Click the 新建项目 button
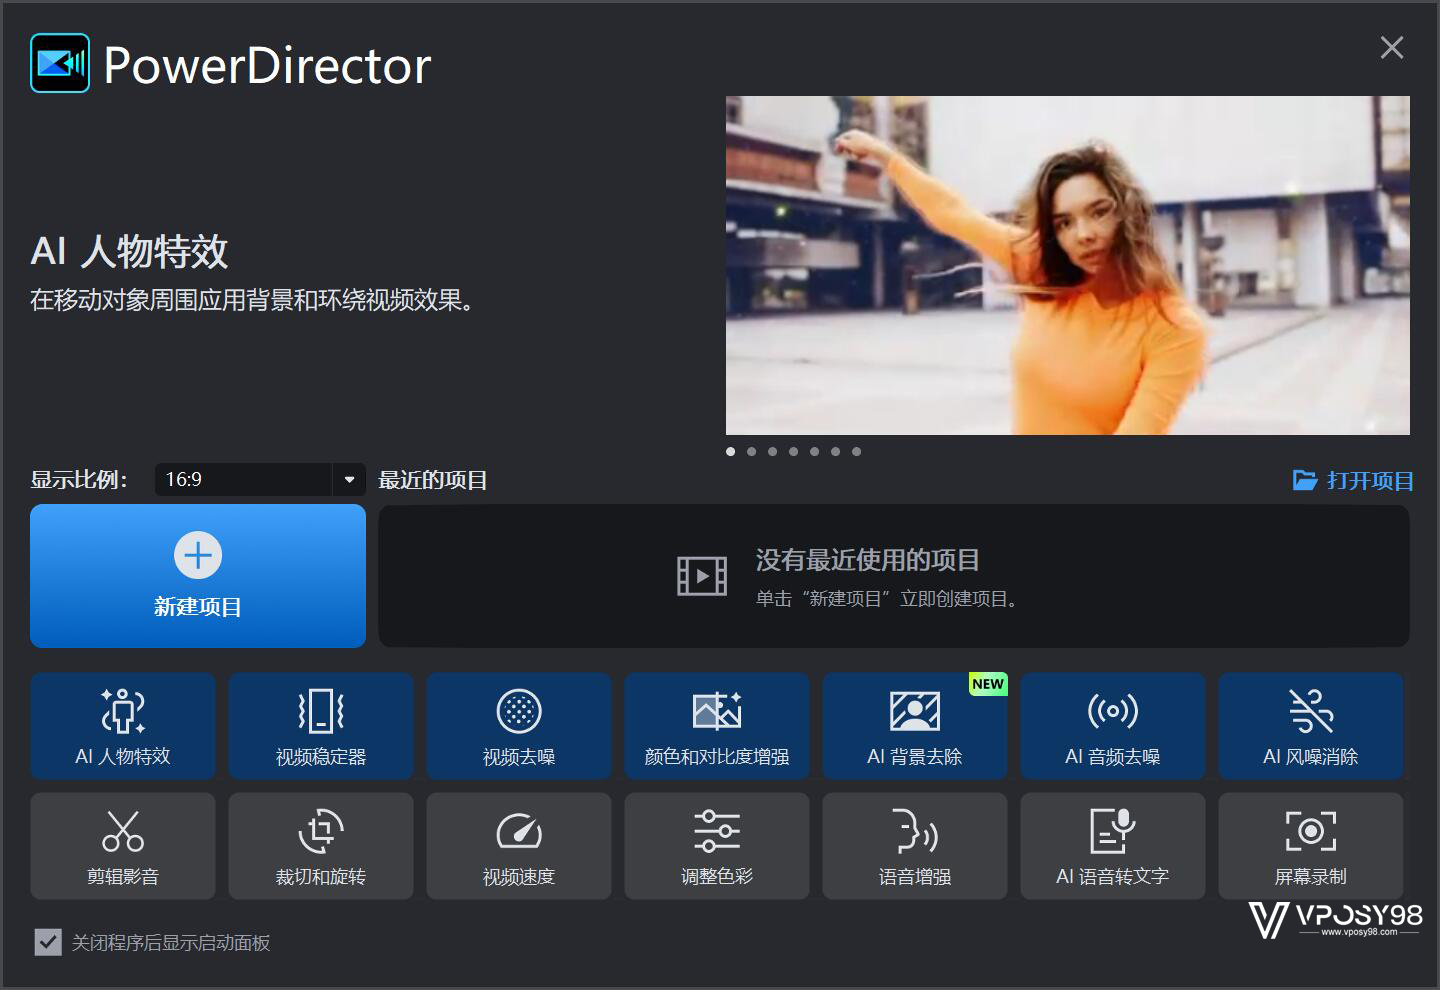The image size is (1440, 990). [198, 576]
